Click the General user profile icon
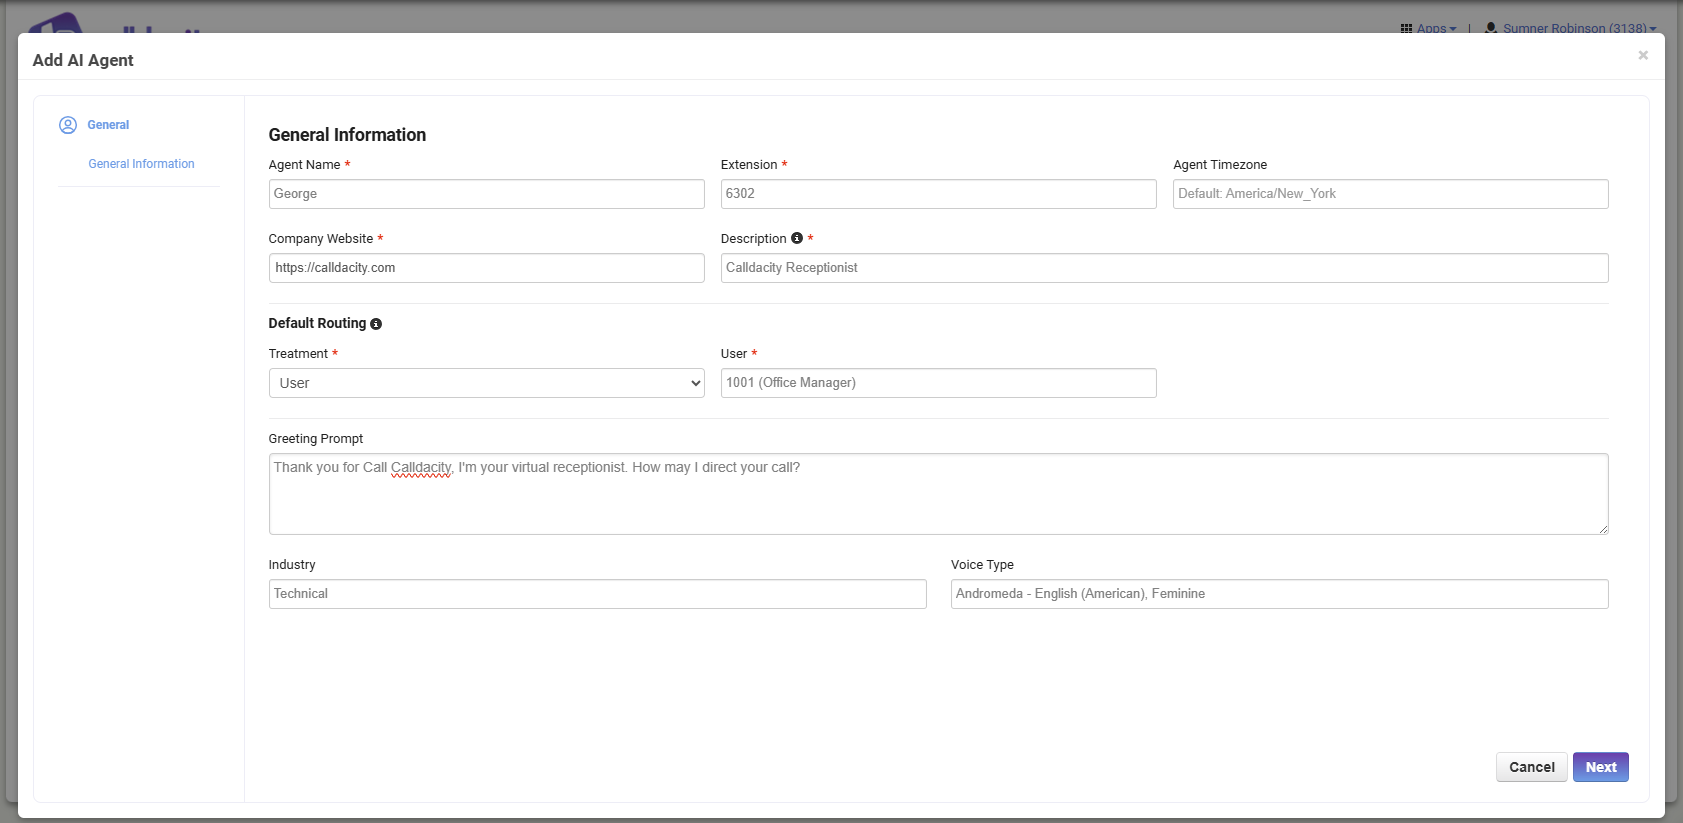This screenshot has height=823, width=1683. [68, 125]
